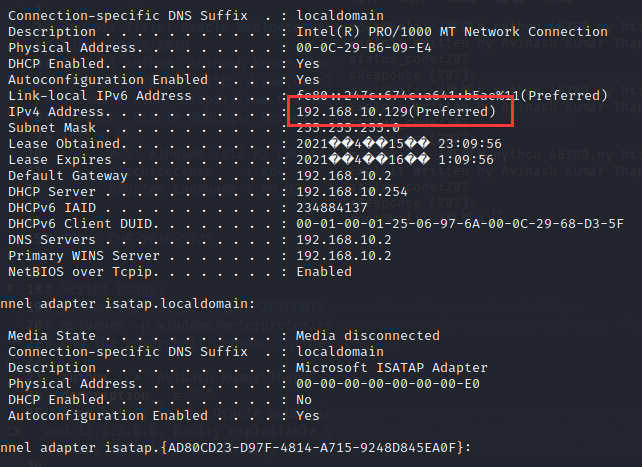Viewport: 642px width, 467px height.
Task: Click the Link-local IPv6 Address value
Action: coord(452,96)
